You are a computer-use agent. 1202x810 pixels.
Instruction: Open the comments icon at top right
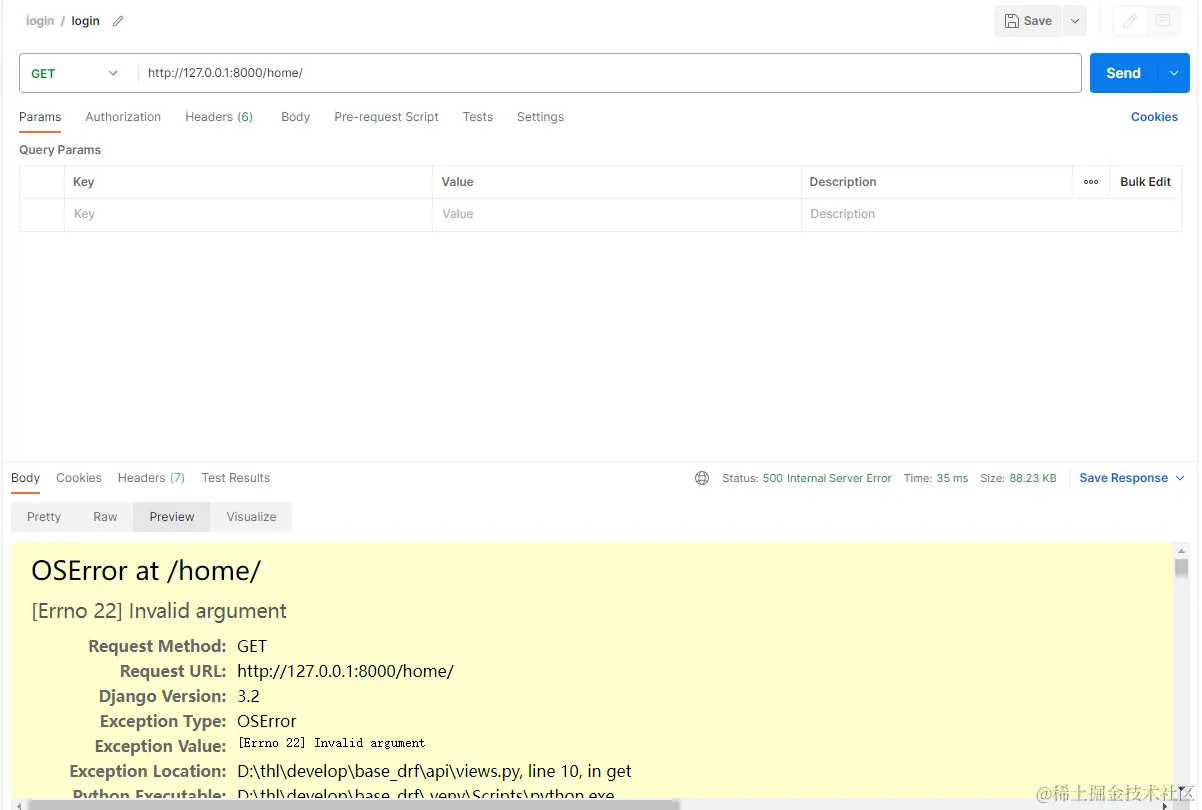click(x=1162, y=21)
